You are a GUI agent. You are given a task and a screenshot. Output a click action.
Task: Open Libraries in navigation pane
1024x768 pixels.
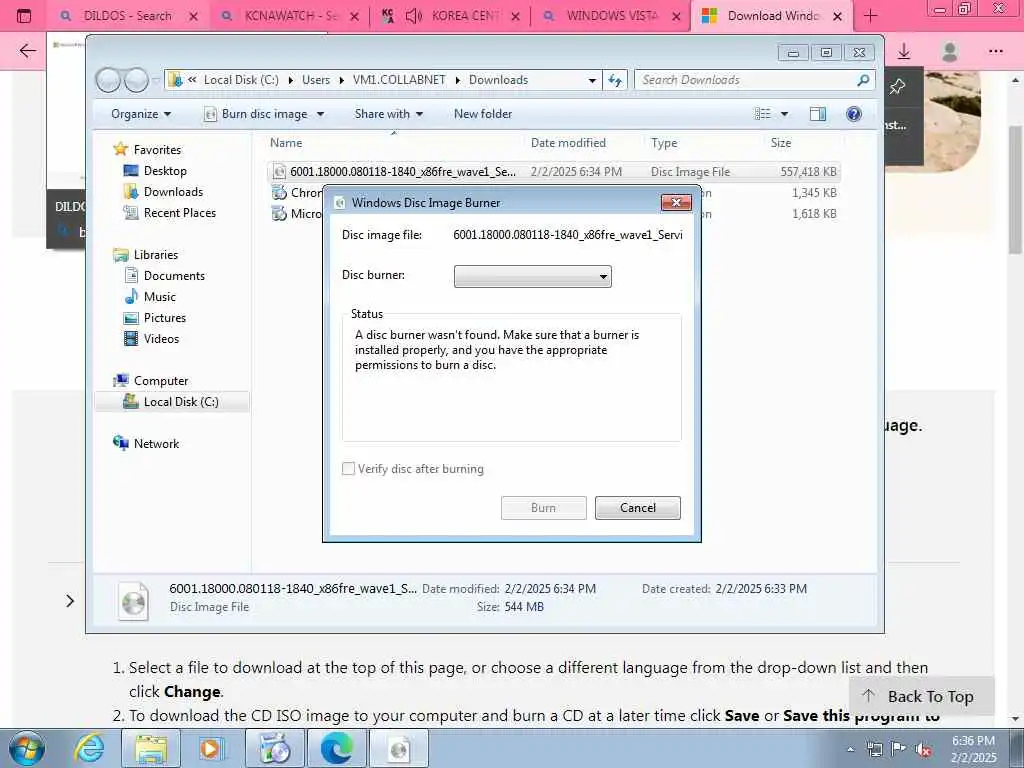(155, 255)
